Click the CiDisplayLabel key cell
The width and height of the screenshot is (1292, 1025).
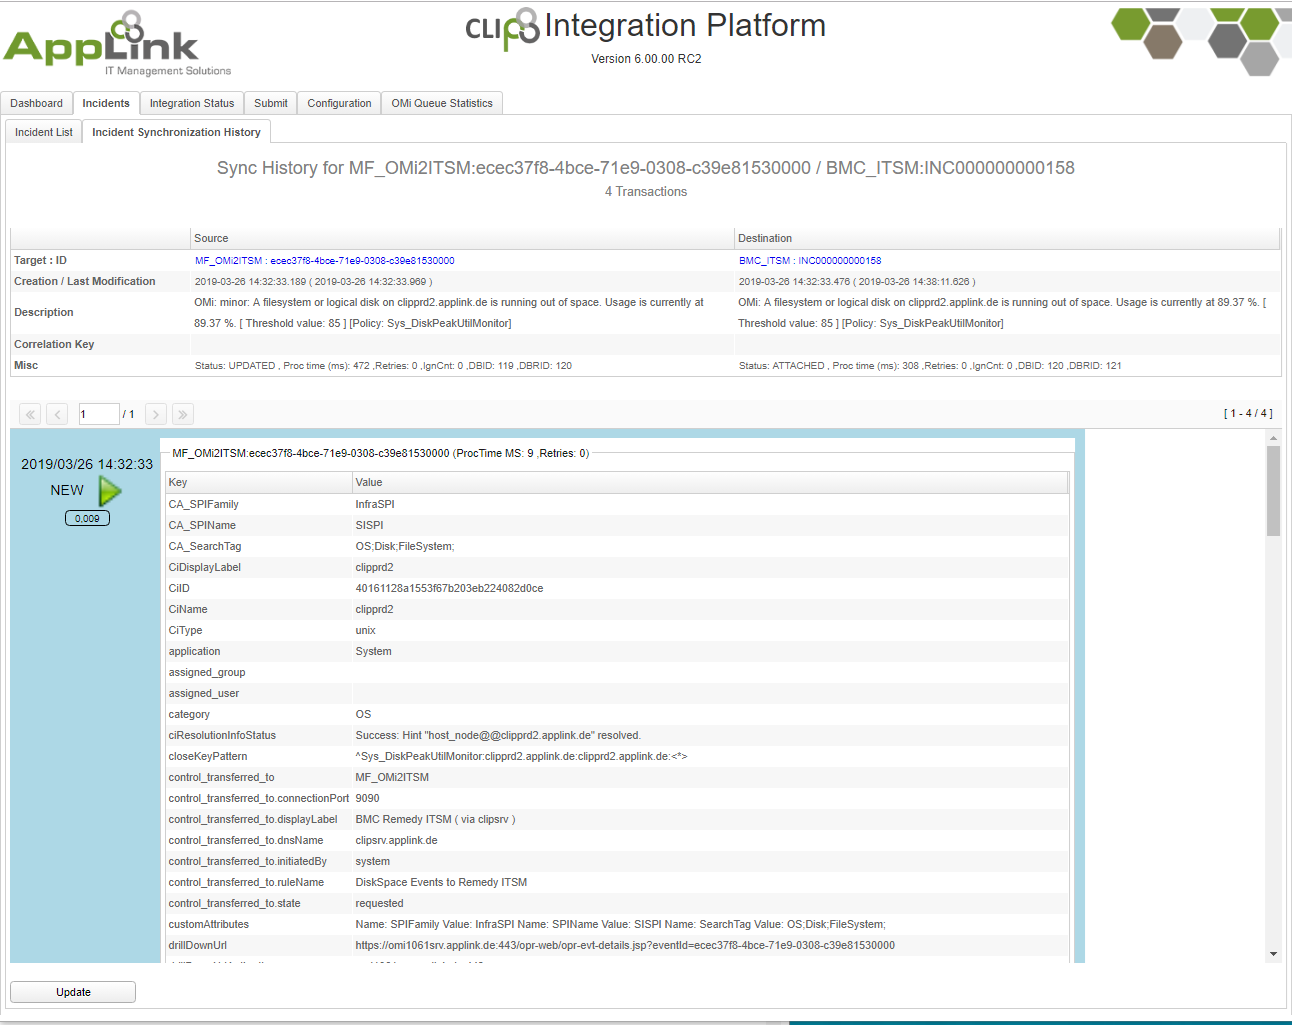coord(259,567)
